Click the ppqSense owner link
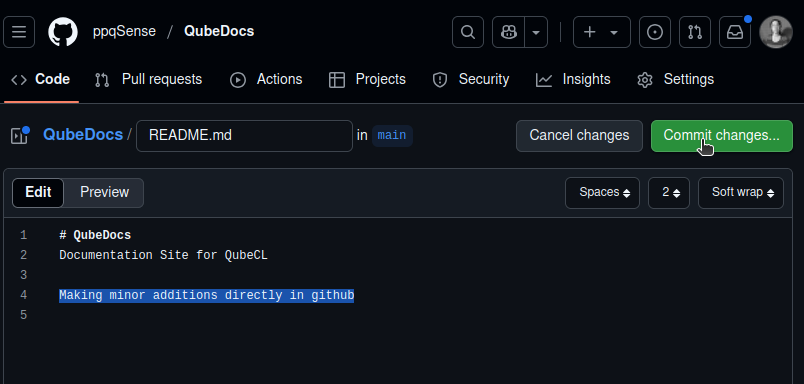 124,31
